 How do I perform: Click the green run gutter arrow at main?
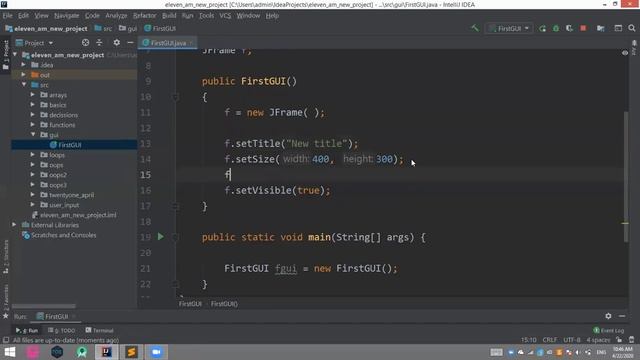click(x=161, y=237)
